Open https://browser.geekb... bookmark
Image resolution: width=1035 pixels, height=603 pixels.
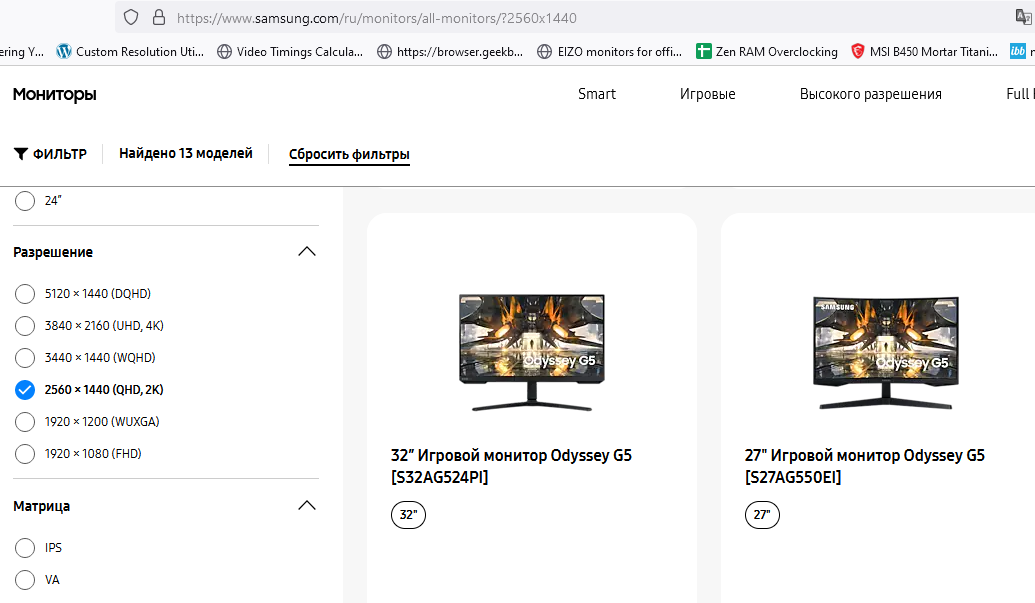tap(450, 51)
